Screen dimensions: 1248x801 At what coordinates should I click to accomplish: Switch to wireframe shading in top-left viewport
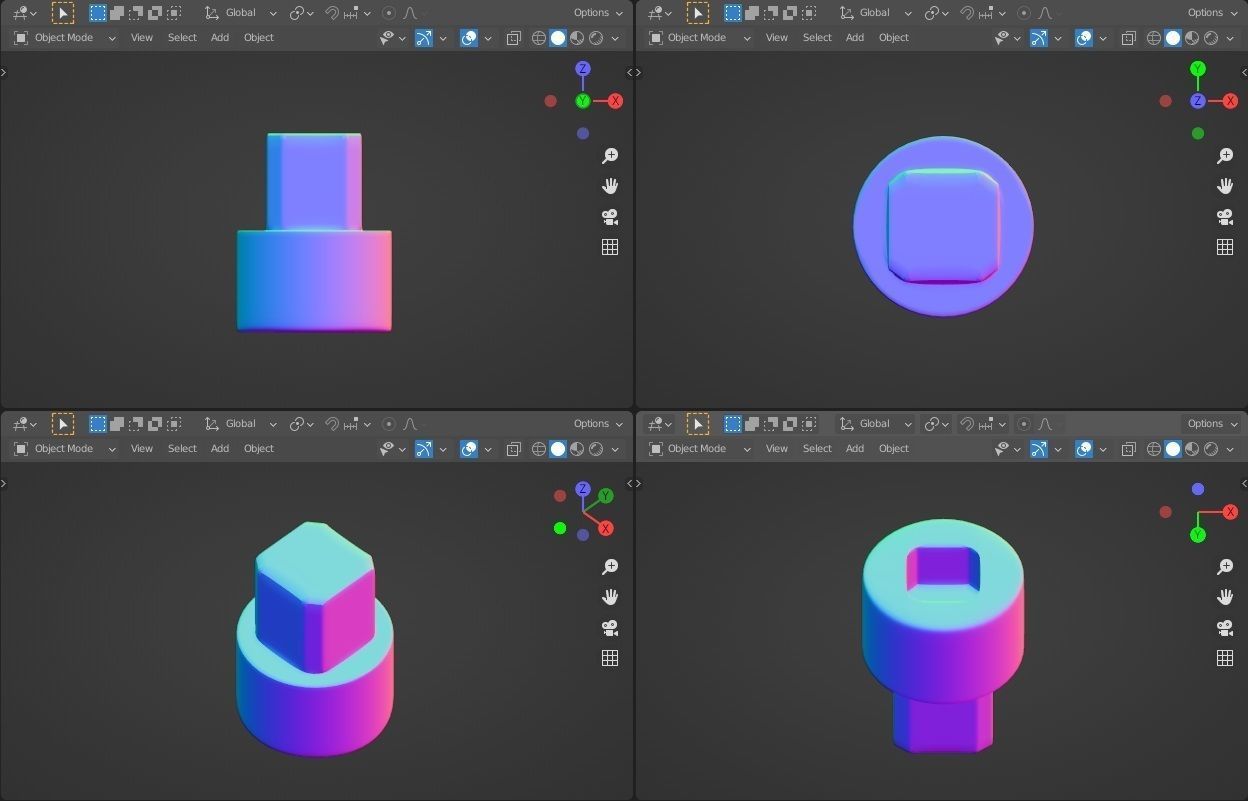point(539,38)
